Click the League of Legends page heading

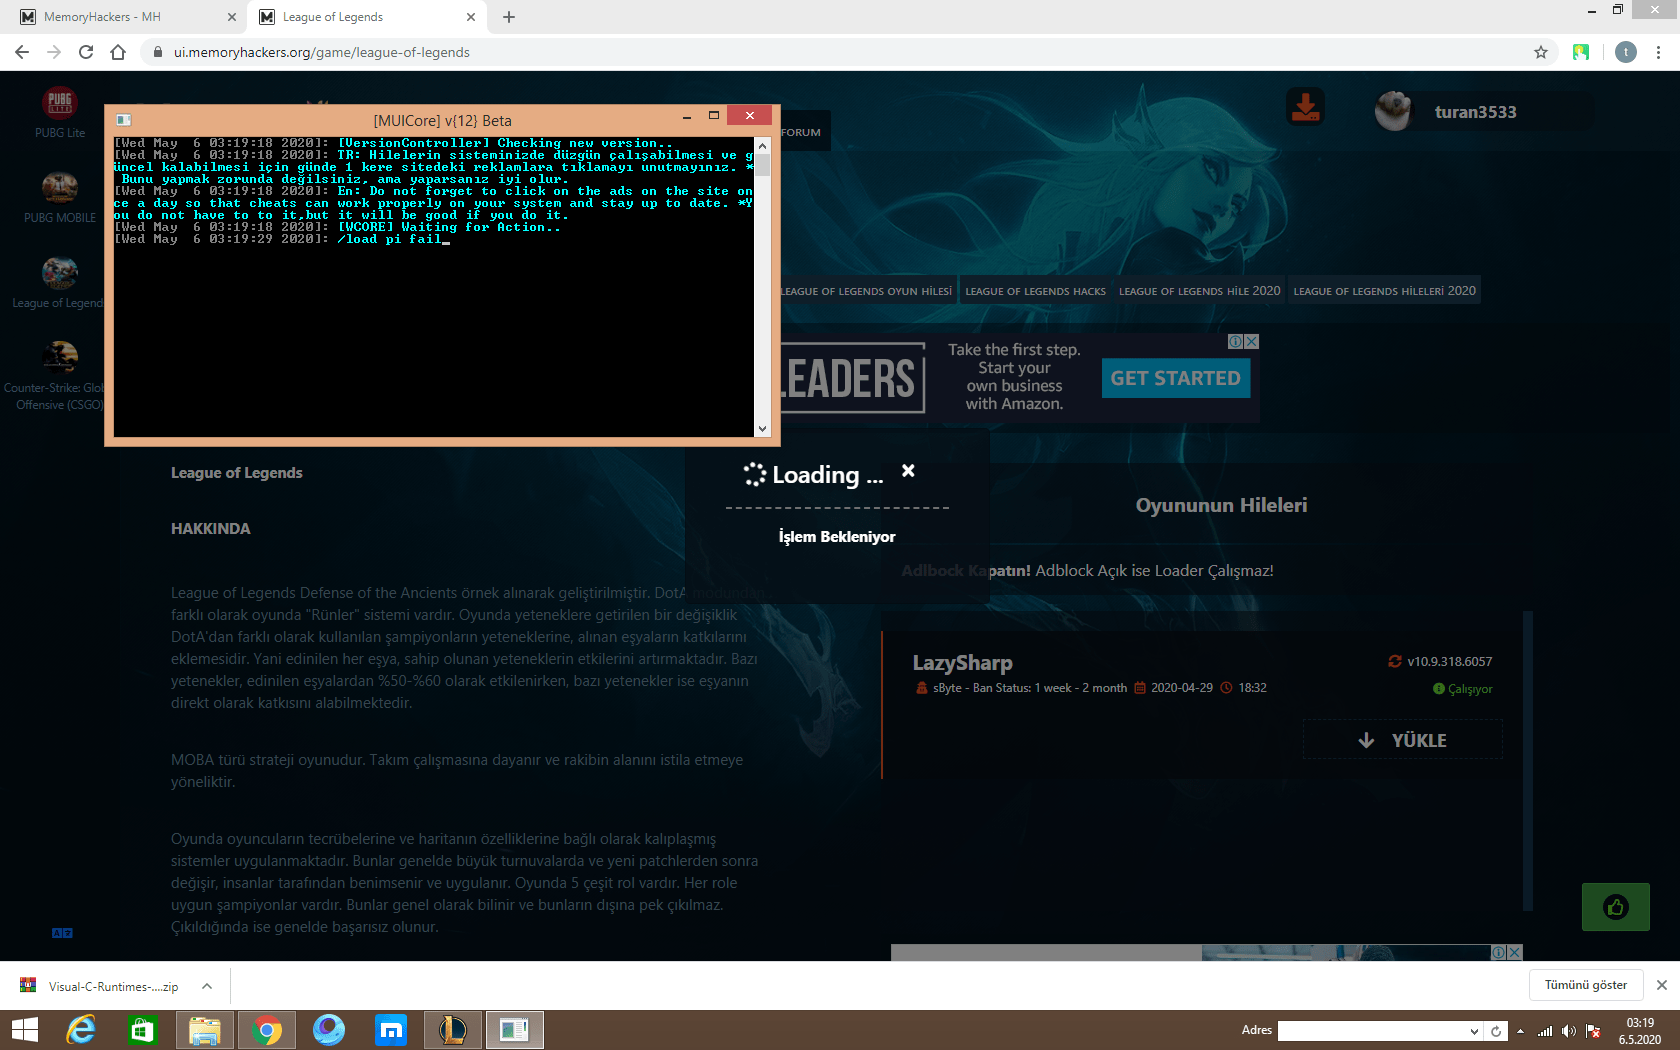[237, 473]
